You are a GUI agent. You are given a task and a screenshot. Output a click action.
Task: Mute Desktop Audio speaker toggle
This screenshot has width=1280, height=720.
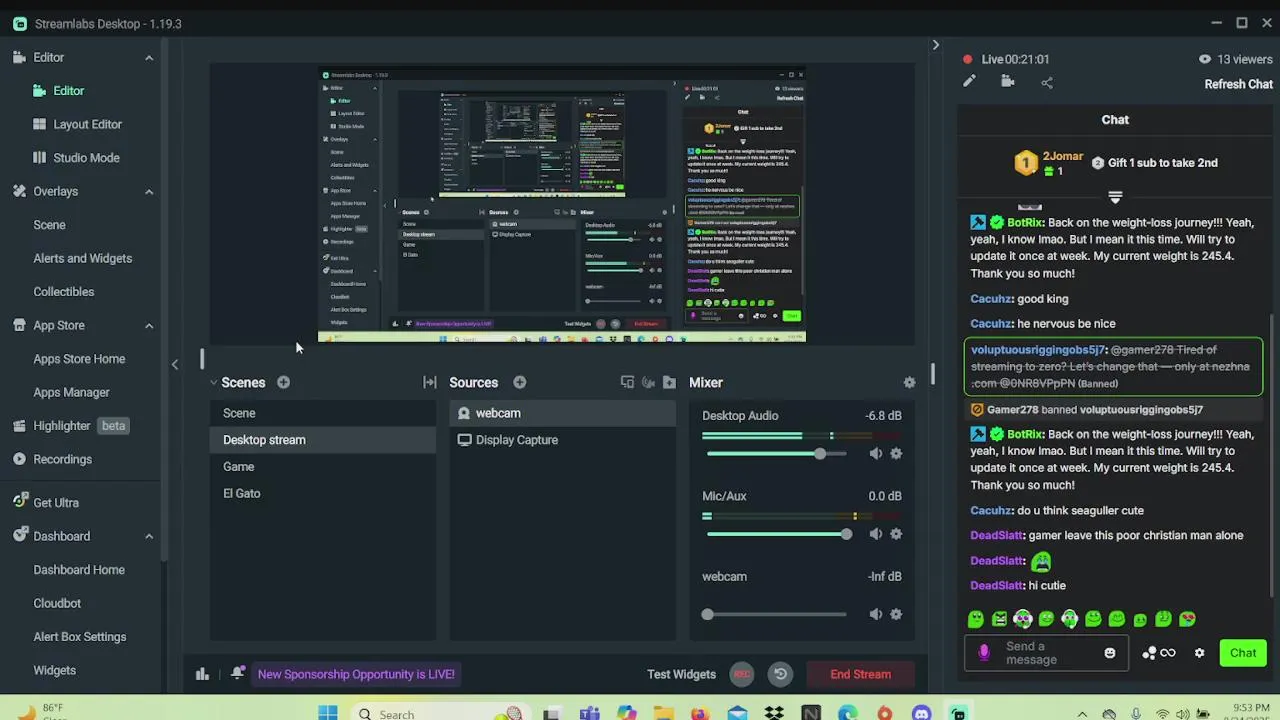[876, 454]
